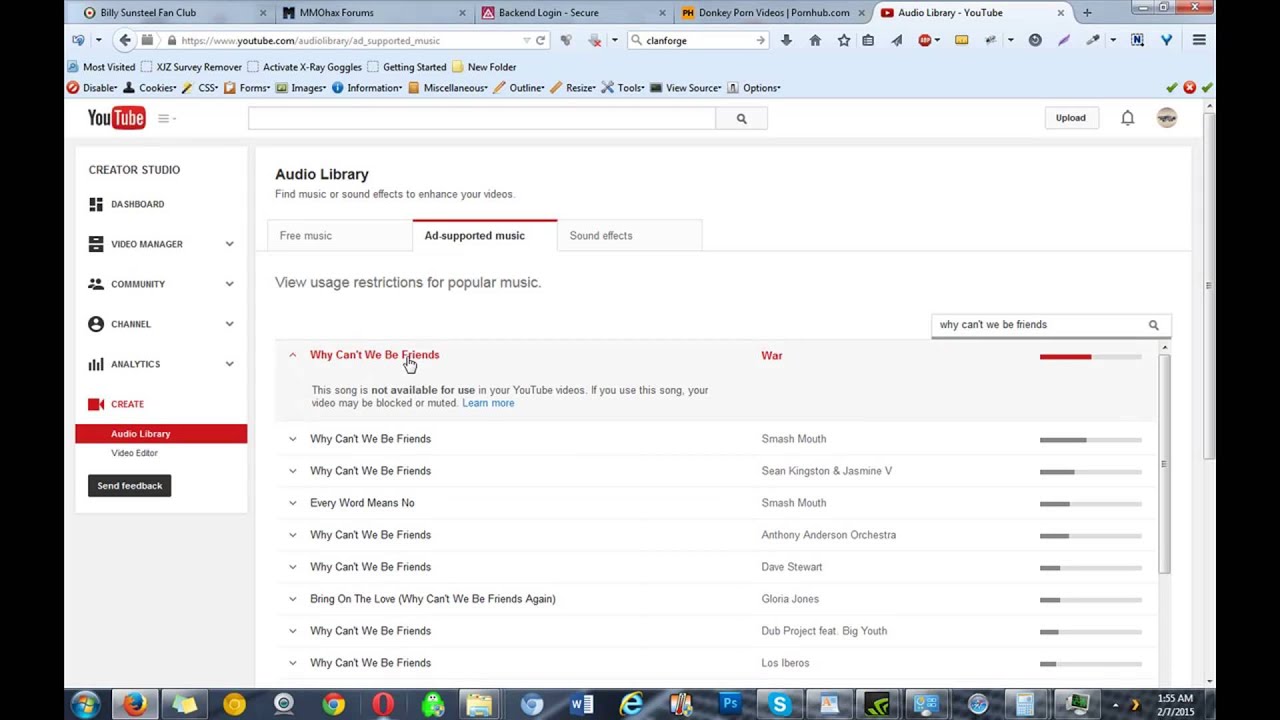Screen dimensions: 1280x720
Task: Click the Firefox home icon
Action: coord(815,40)
